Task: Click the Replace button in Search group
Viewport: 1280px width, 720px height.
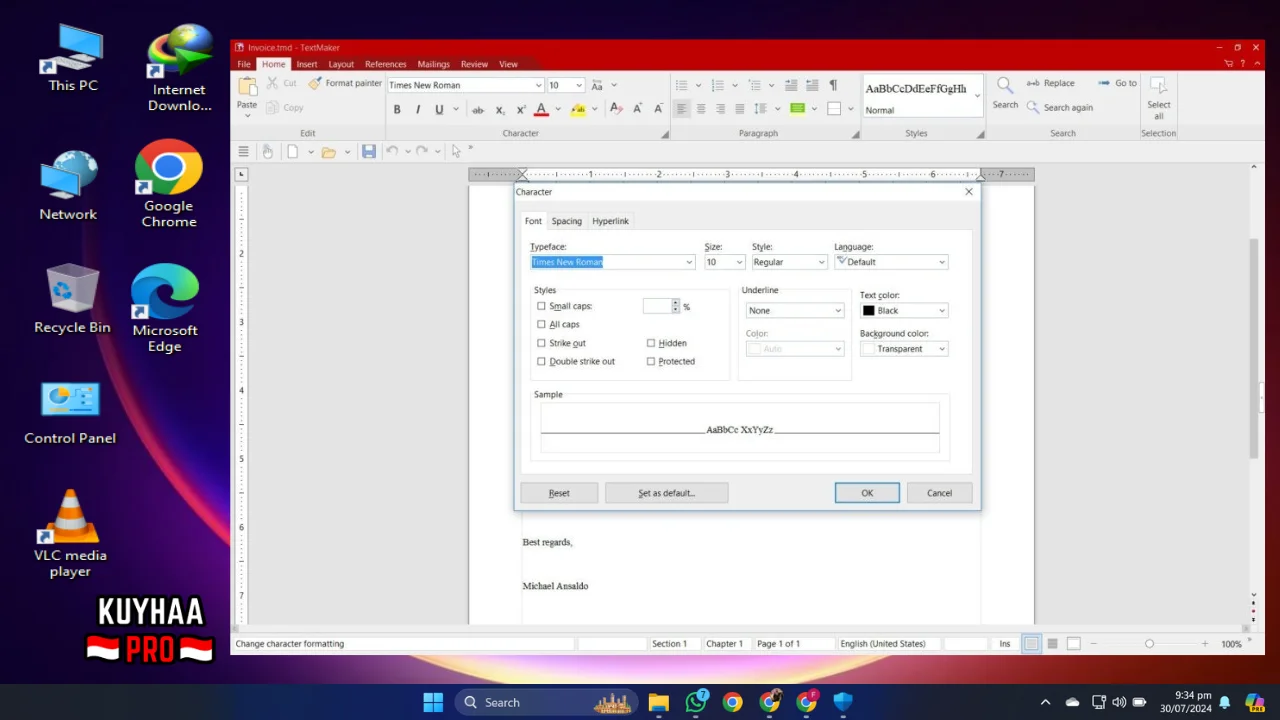Action: (1050, 83)
